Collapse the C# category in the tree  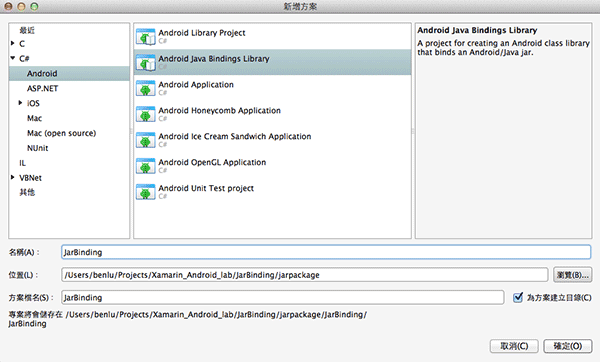click(13, 58)
